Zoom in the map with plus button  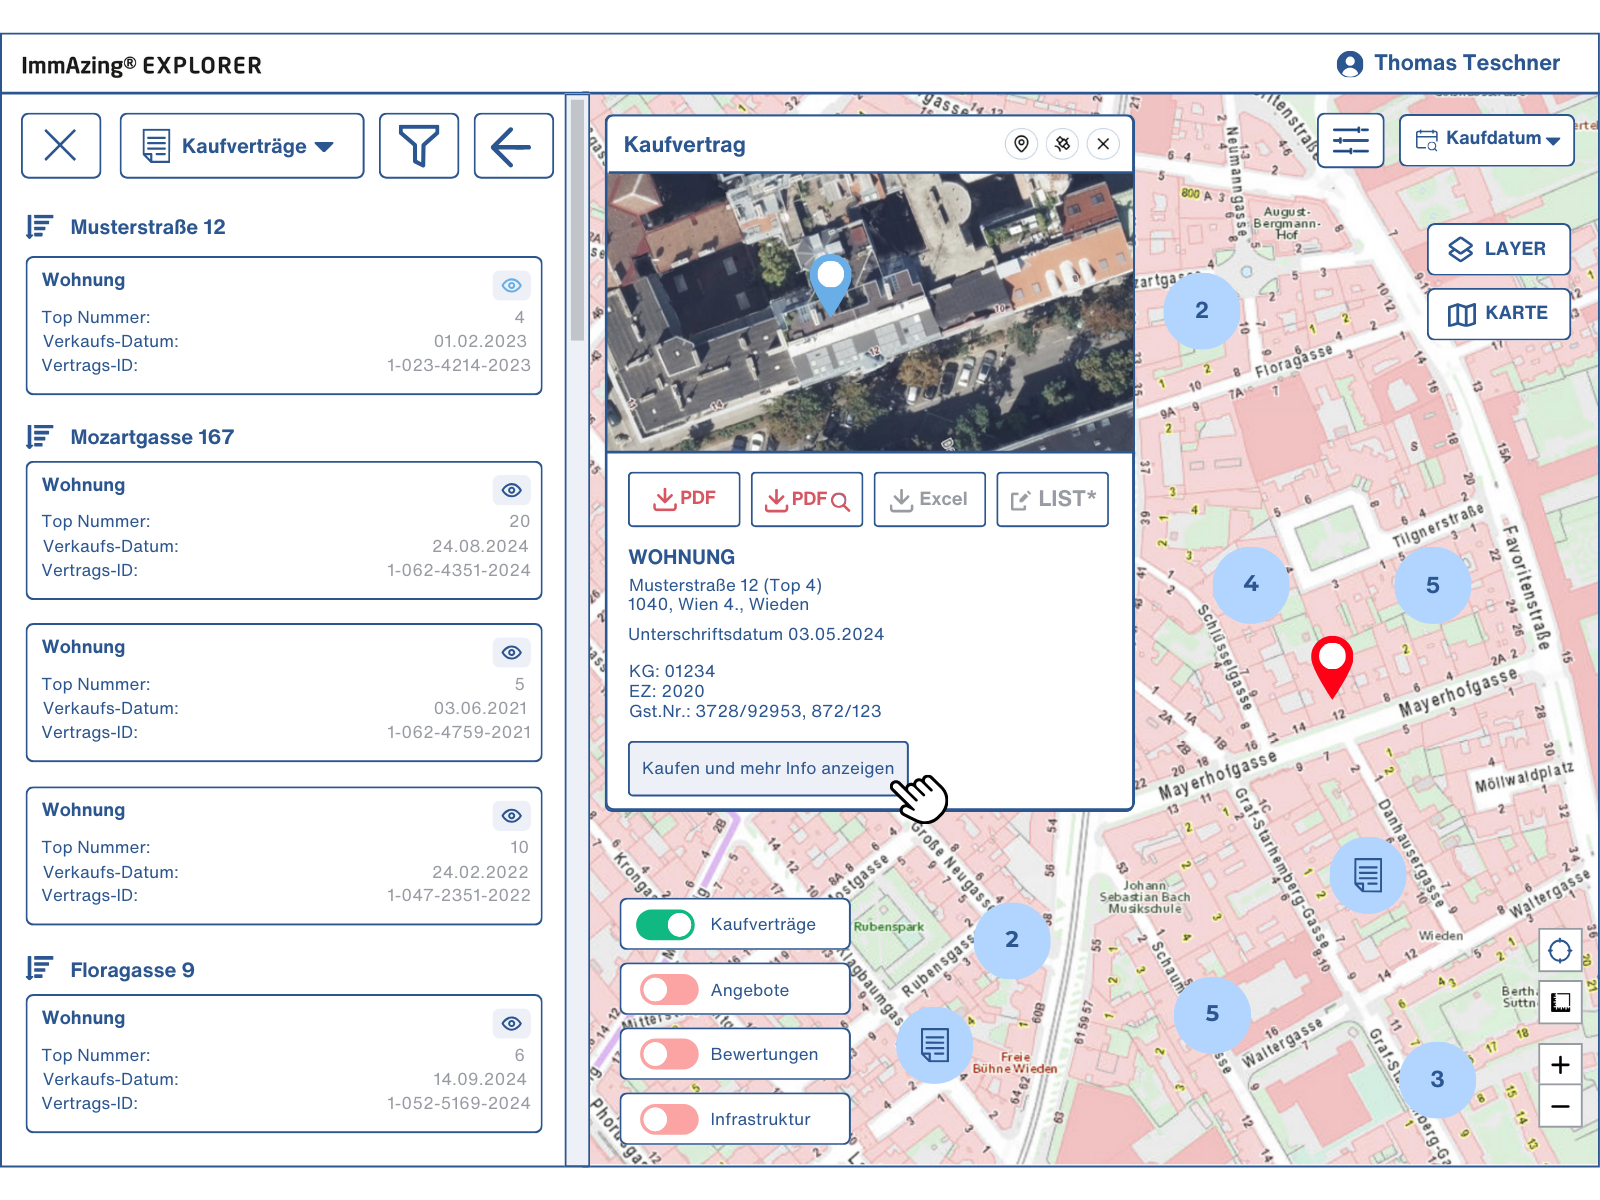click(1559, 1065)
